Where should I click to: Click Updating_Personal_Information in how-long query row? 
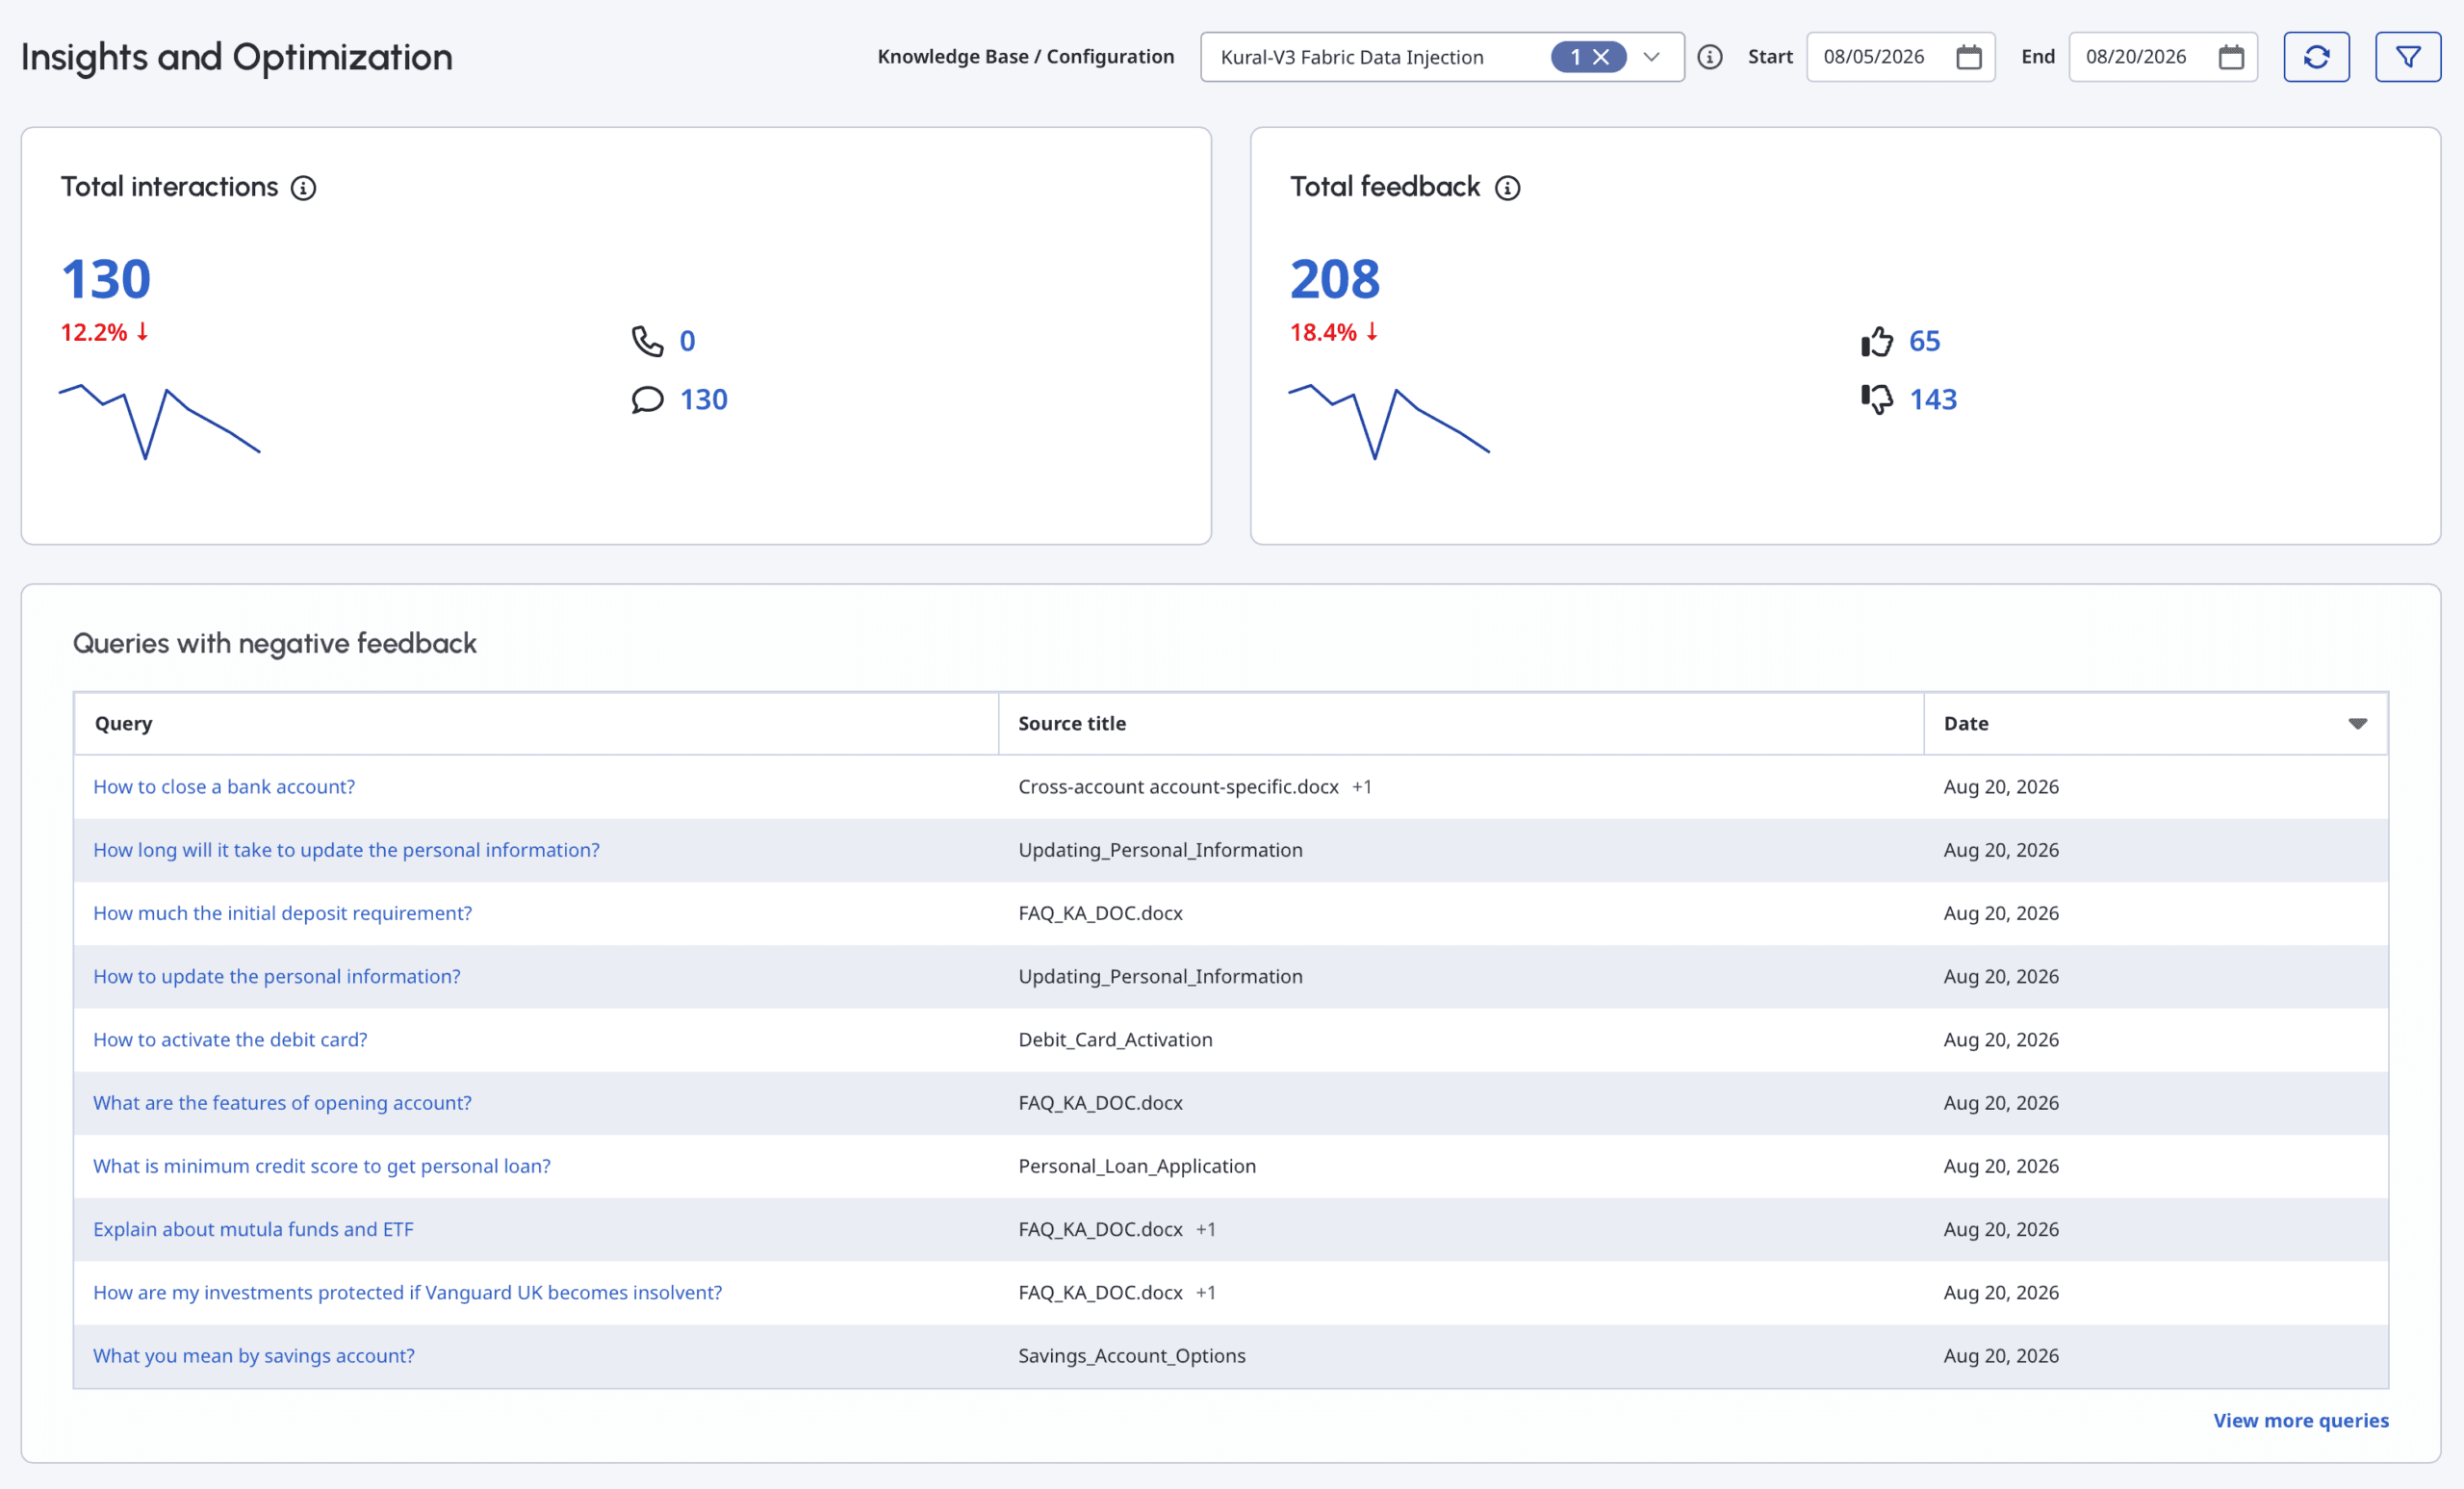pyautogui.click(x=1160, y=850)
